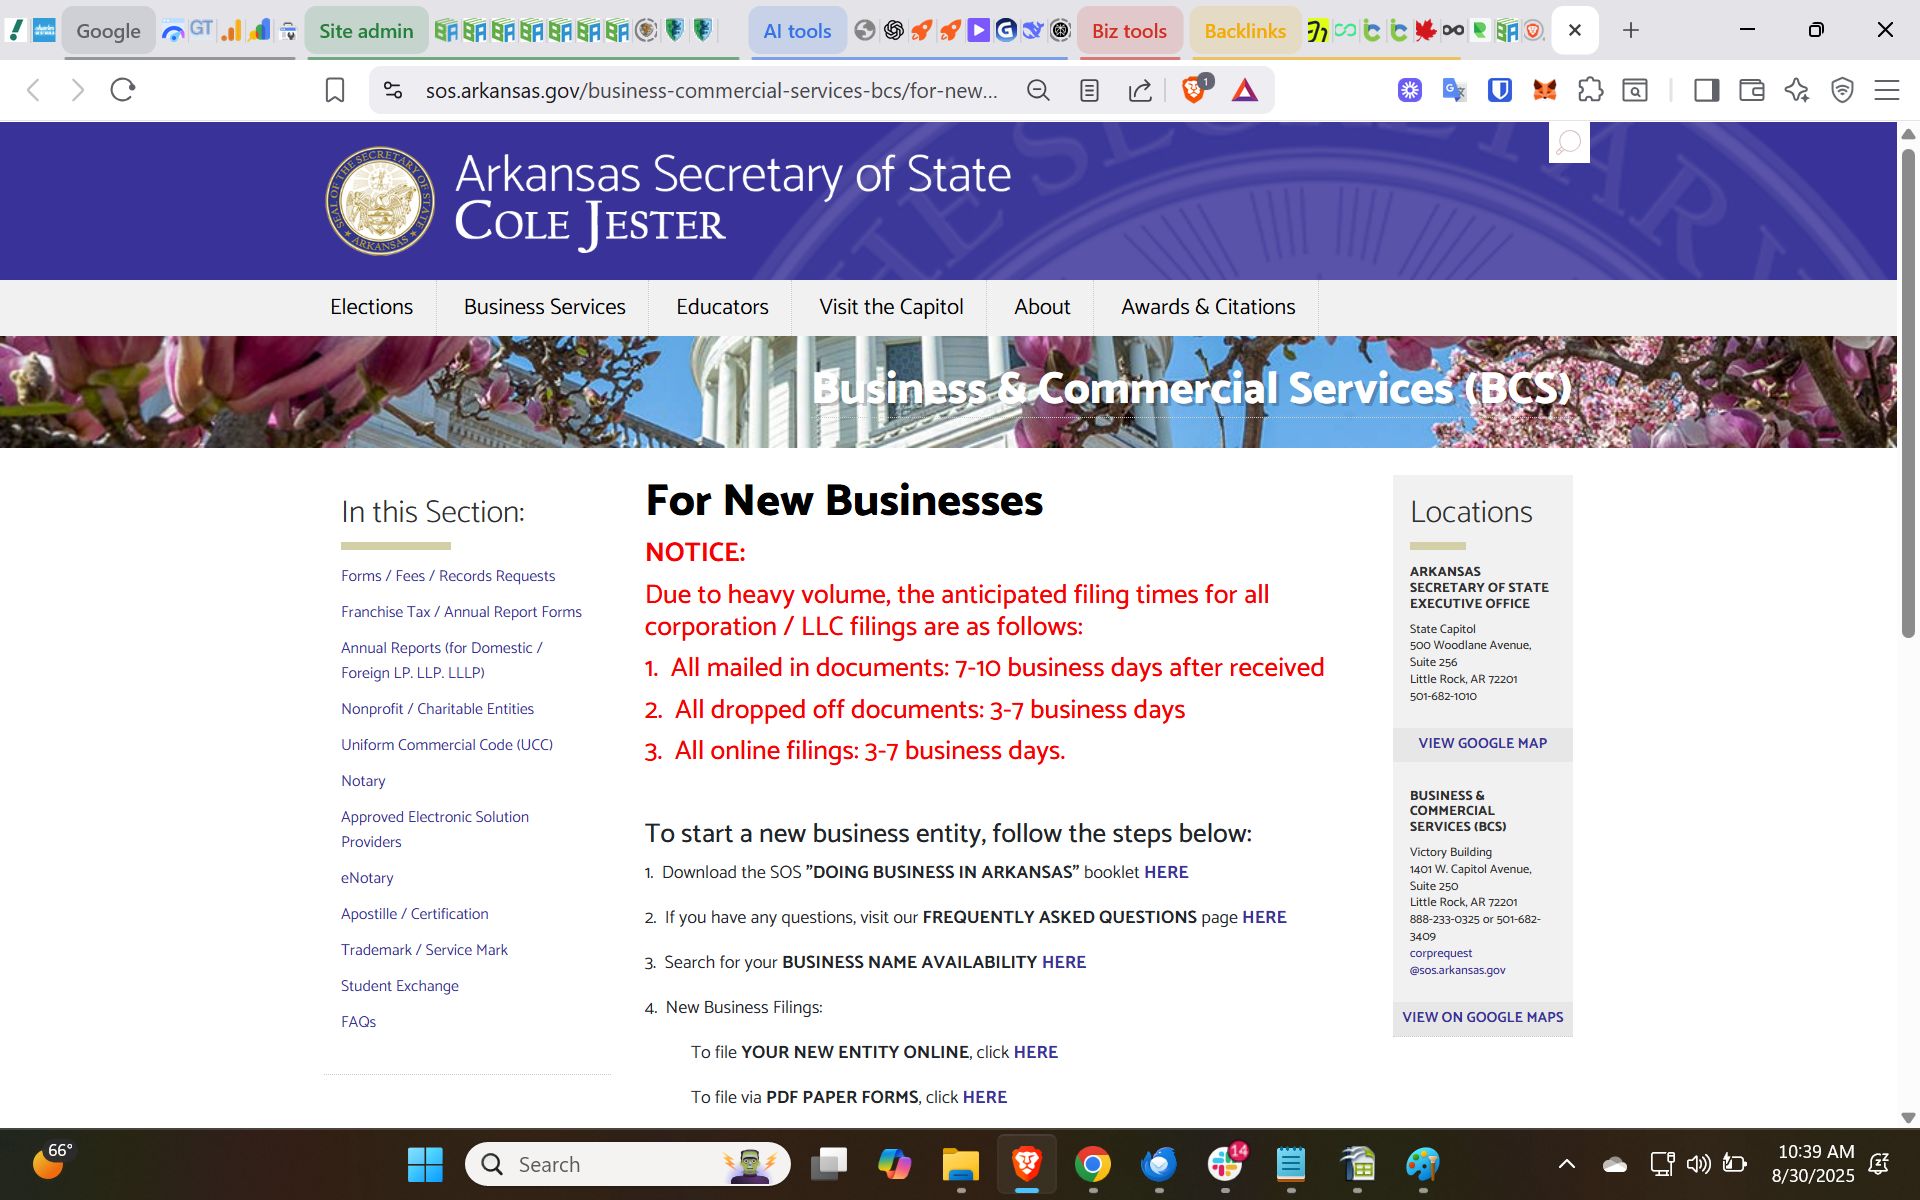Open the Biz tools bookmarks folder
This screenshot has width=1920, height=1200.
pyautogui.click(x=1129, y=30)
